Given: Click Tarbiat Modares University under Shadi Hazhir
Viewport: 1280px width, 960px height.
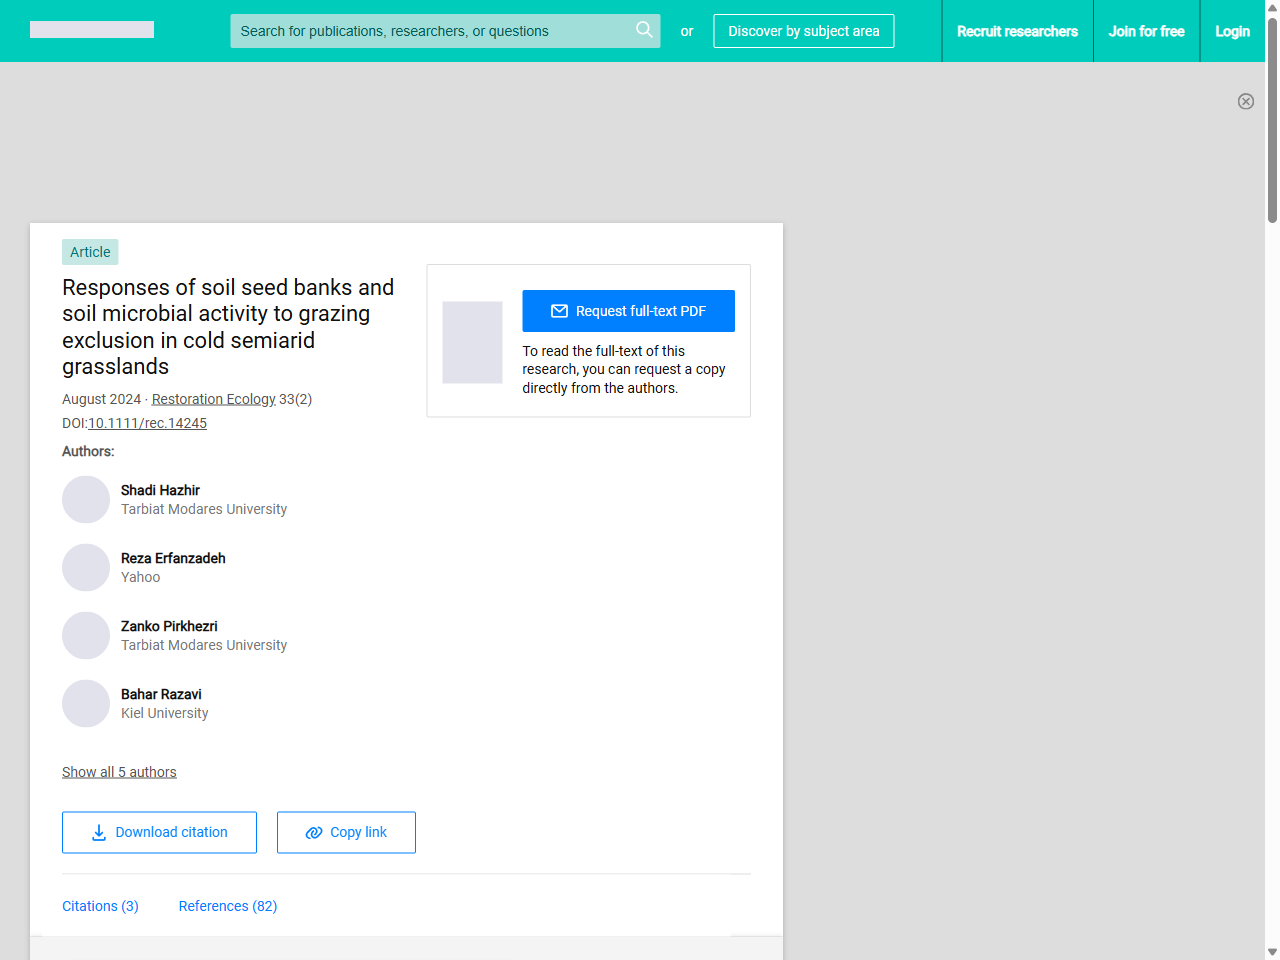Looking at the screenshot, I should pyautogui.click(x=204, y=509).
